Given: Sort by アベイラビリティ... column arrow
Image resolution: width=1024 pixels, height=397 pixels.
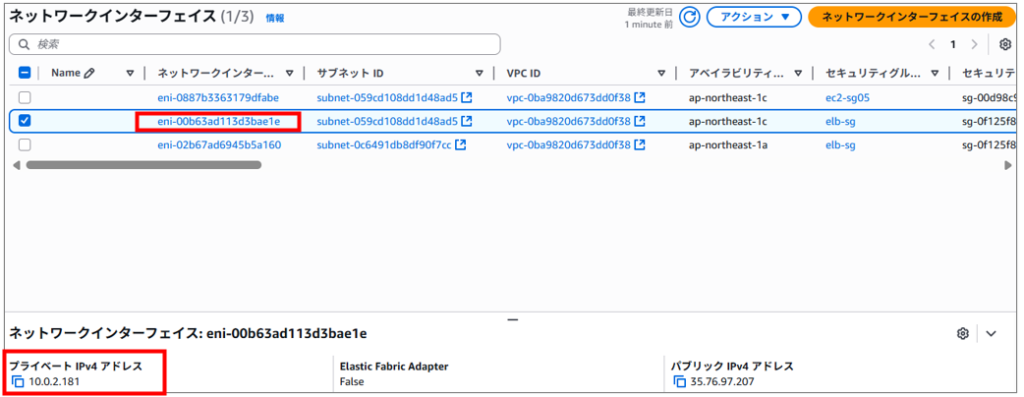Looking at the screenshot, I should click(x=798, y=74).
